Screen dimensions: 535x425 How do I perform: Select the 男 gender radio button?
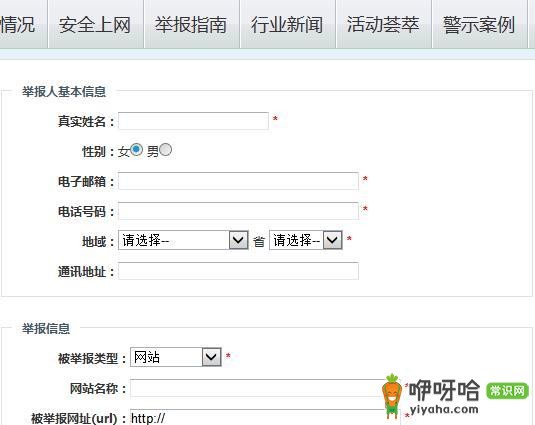165,150
